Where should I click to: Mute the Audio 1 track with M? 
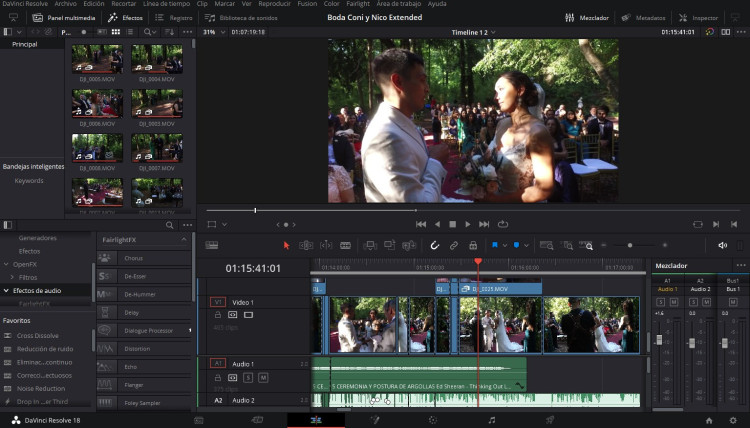click(x=263, y=378)
